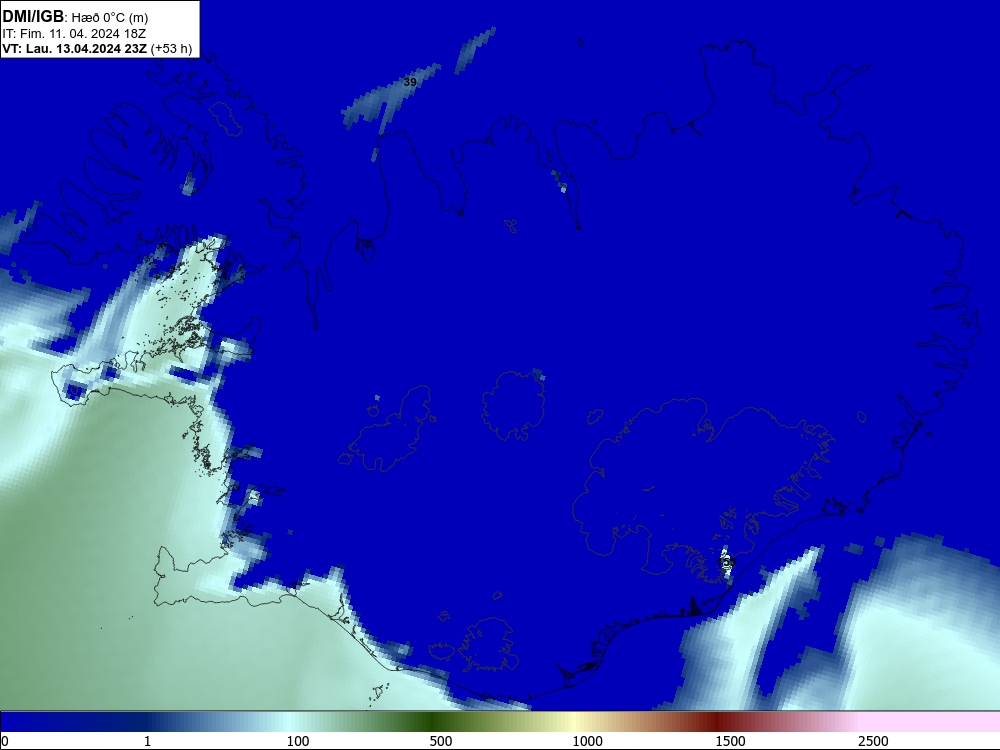Click the colorbar label '0'

pyautogui.click(x=5, y=741)
